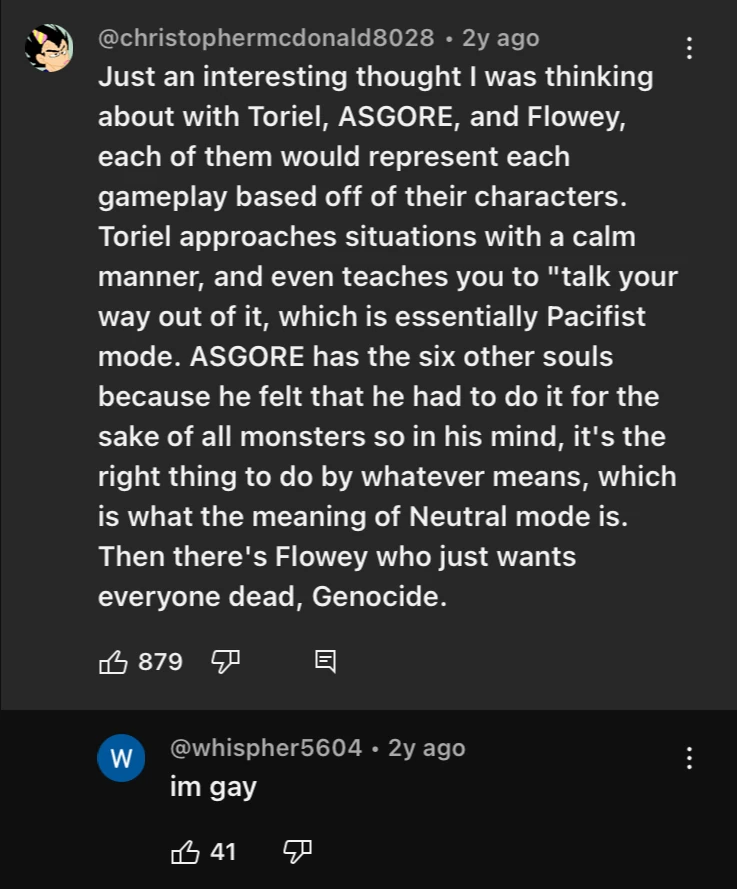This screenshot has width=737, height=889.
Task: Click "2y ago" timestamp on top comment
Action: (500, 38)
